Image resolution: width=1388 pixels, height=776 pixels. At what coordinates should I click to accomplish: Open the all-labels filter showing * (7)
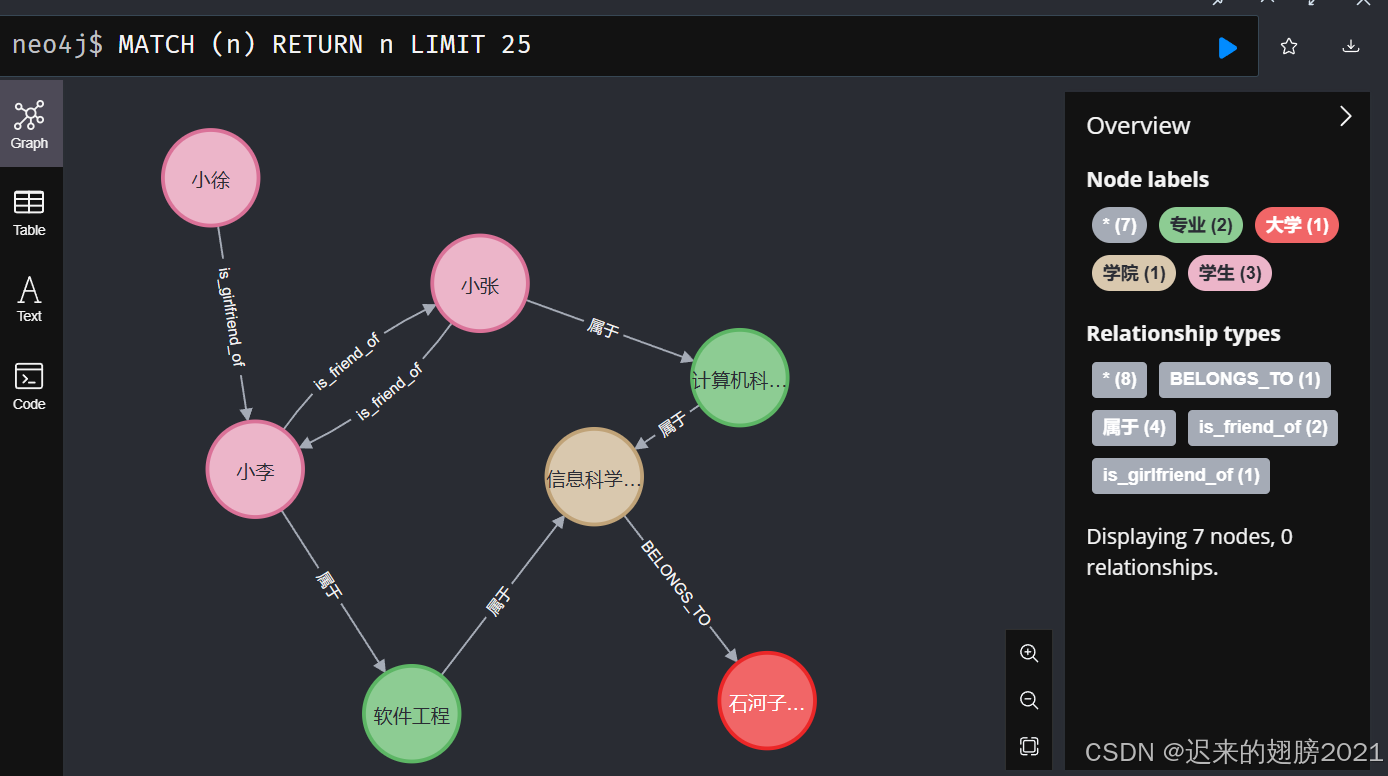tap(1119, 225)
